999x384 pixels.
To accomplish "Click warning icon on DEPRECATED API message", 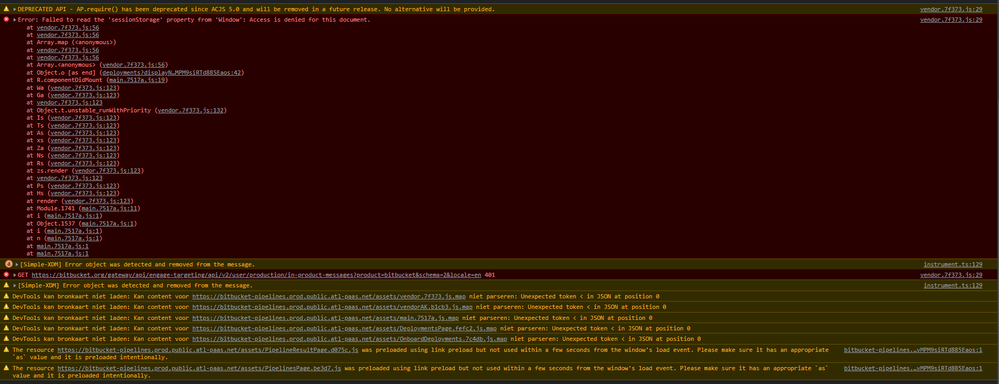I will tap(6, 10).
